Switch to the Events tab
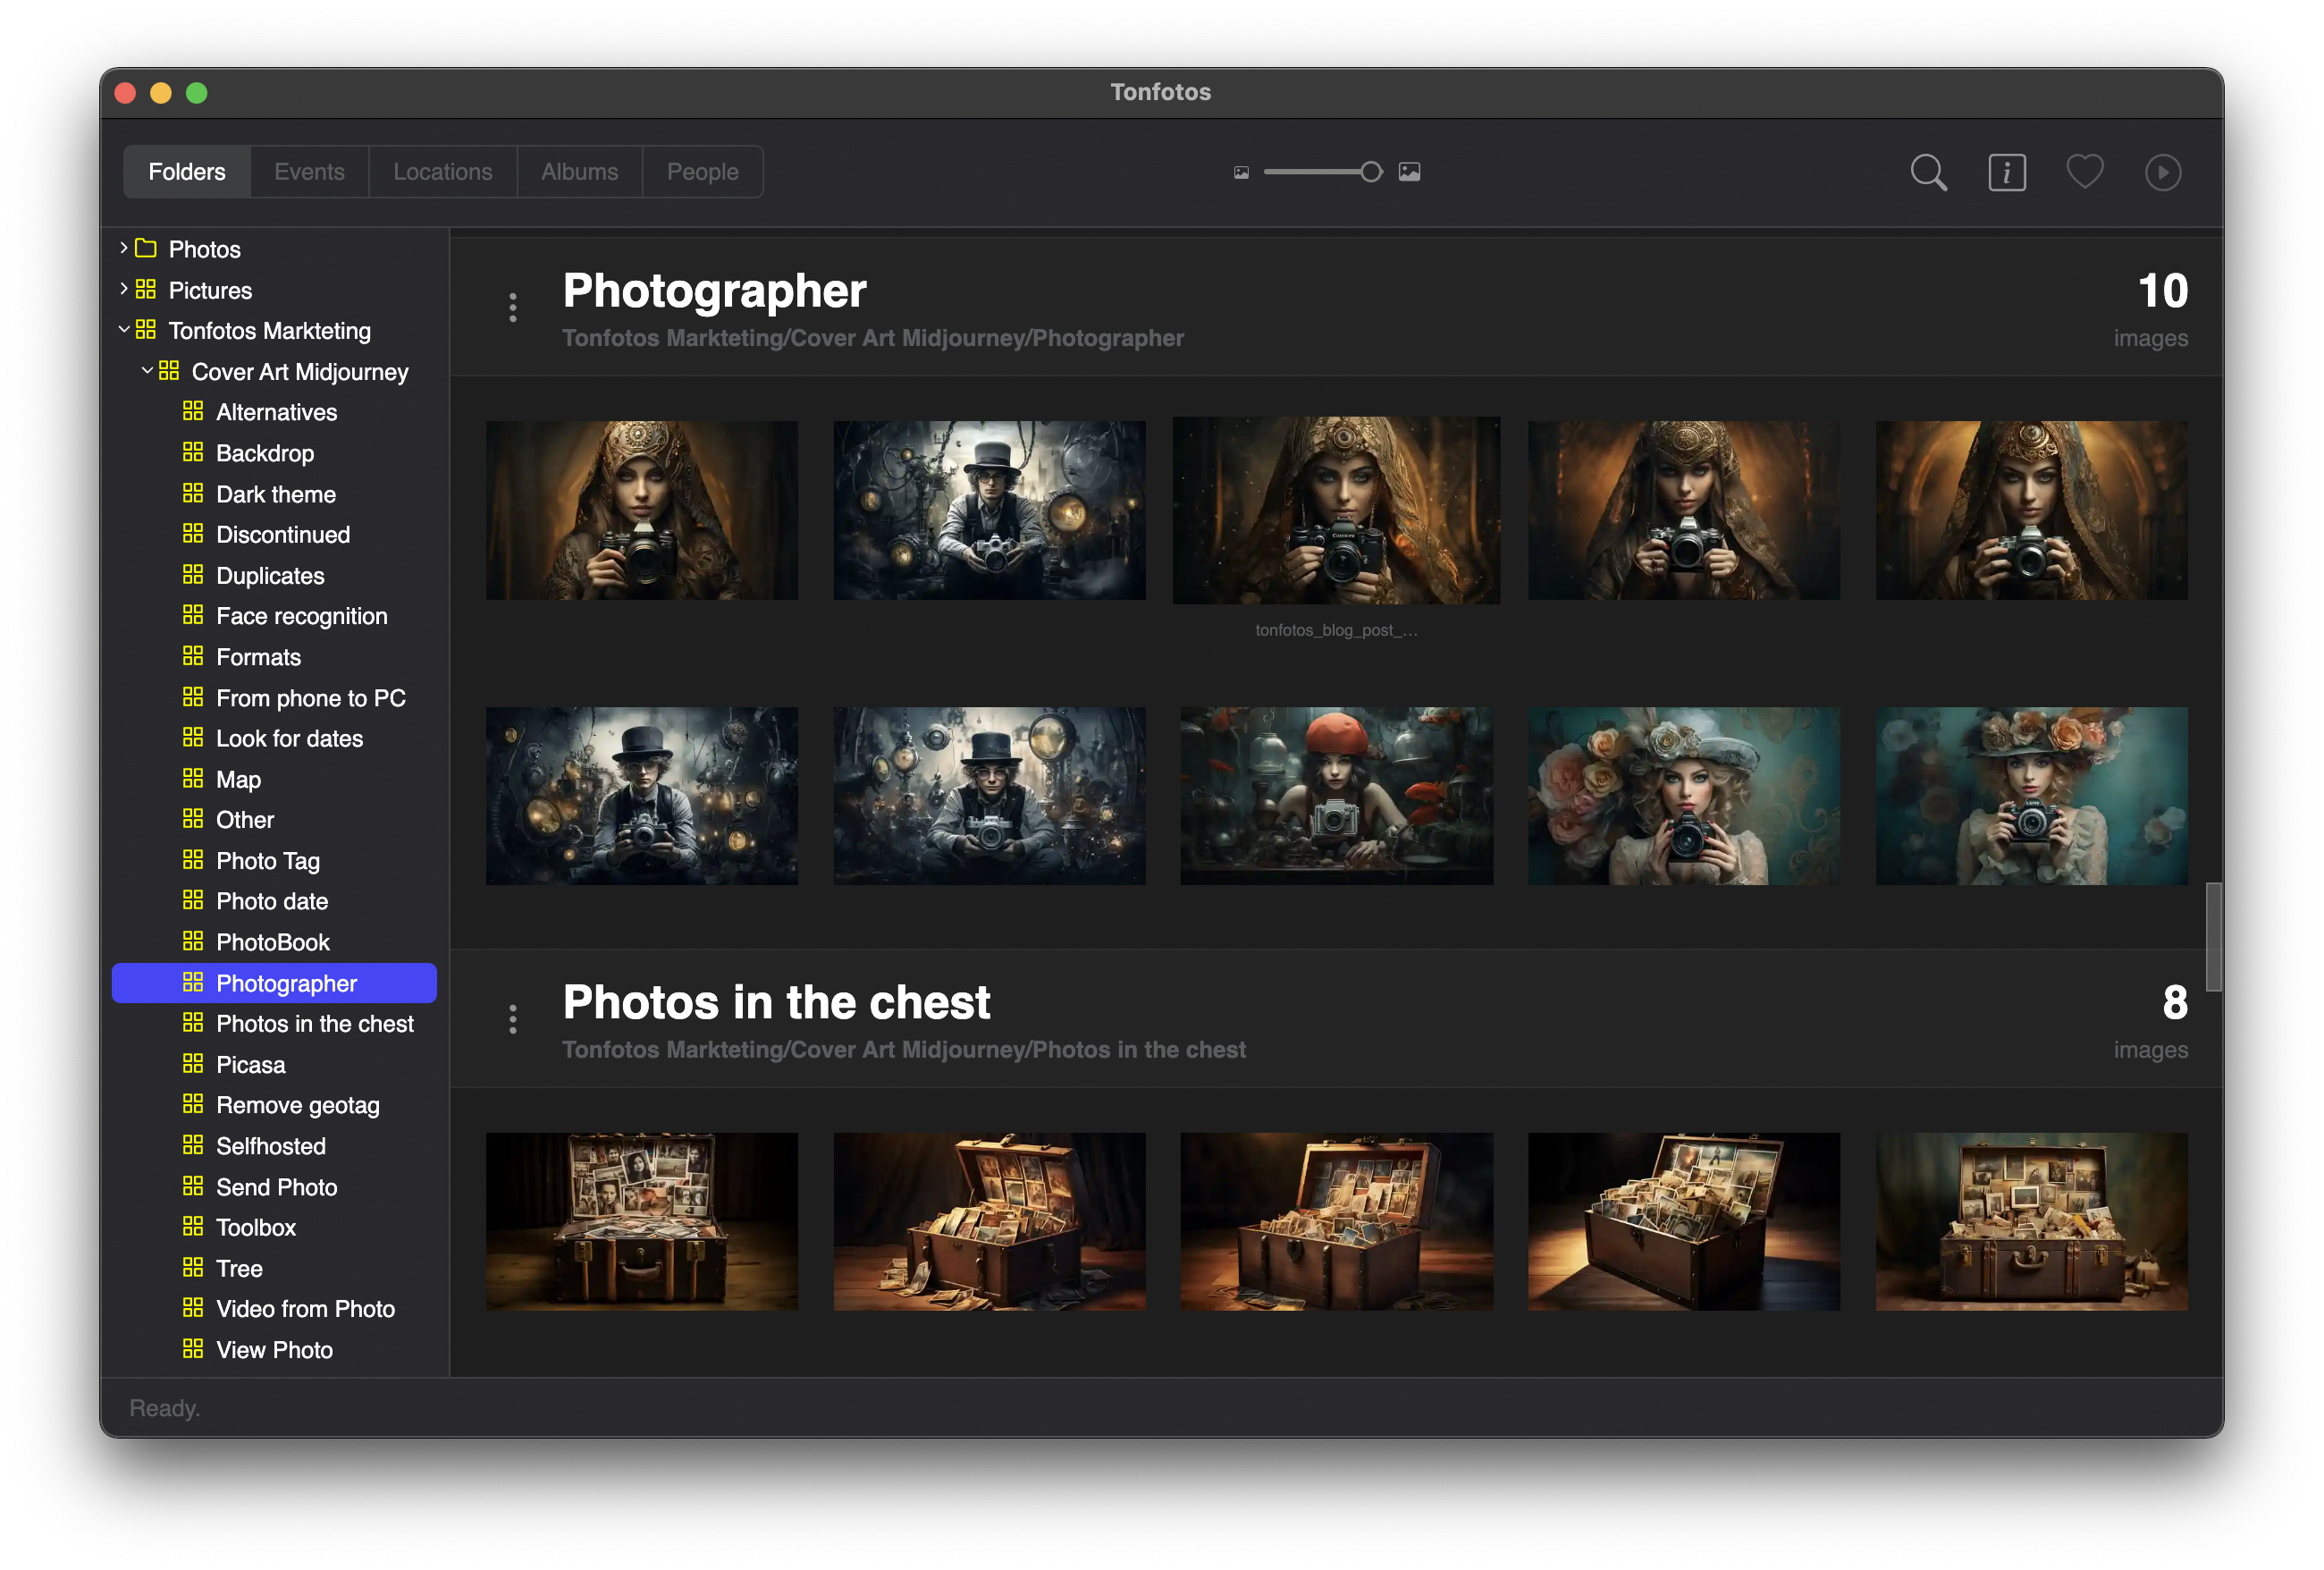This screenshot has height=1570, width=2324. (309, 172)
